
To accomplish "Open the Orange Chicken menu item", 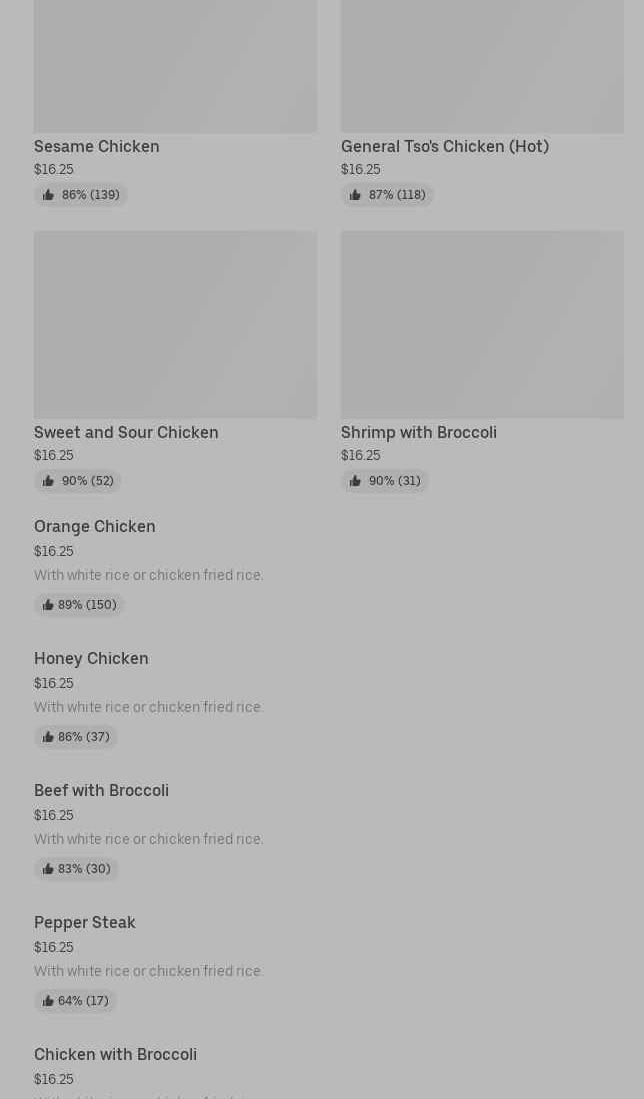I will click(x=95, y=526).
